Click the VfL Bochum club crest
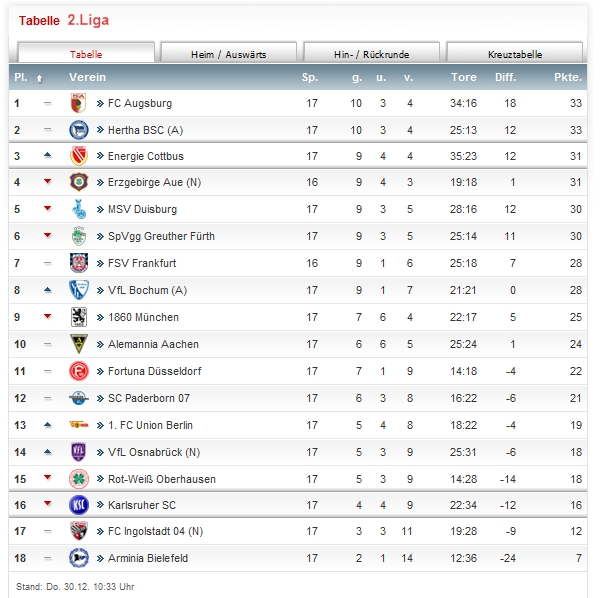 tap(78, 290)
